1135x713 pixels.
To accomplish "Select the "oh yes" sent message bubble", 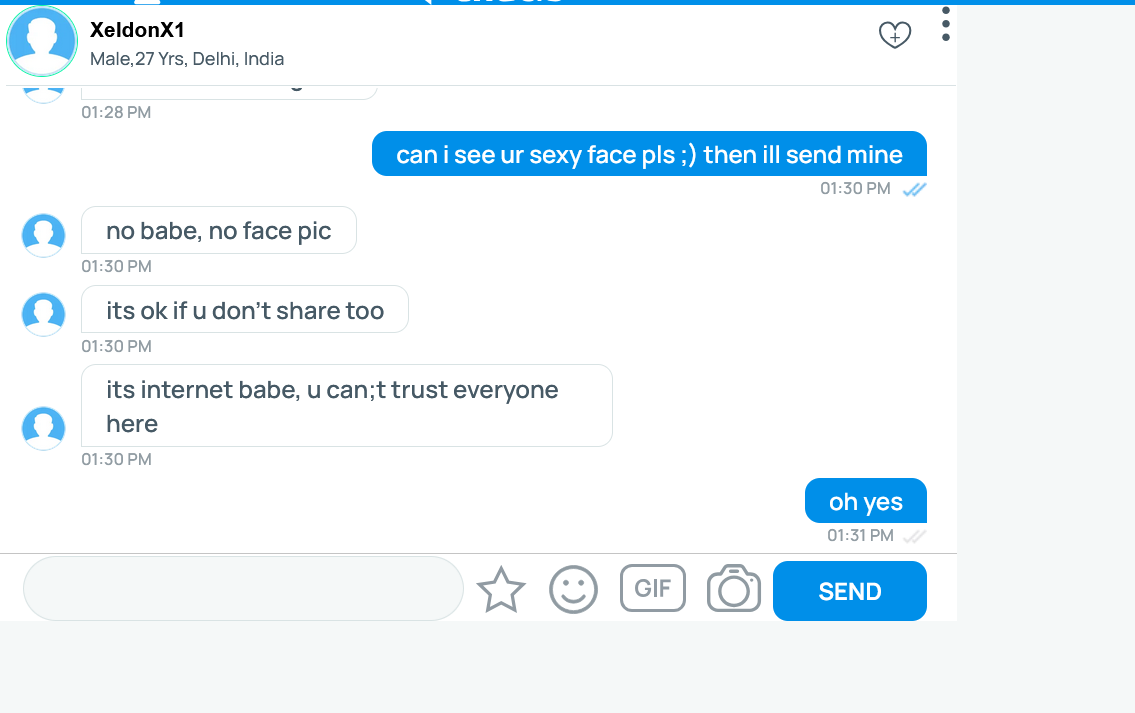I will click(x=865, y=501).
